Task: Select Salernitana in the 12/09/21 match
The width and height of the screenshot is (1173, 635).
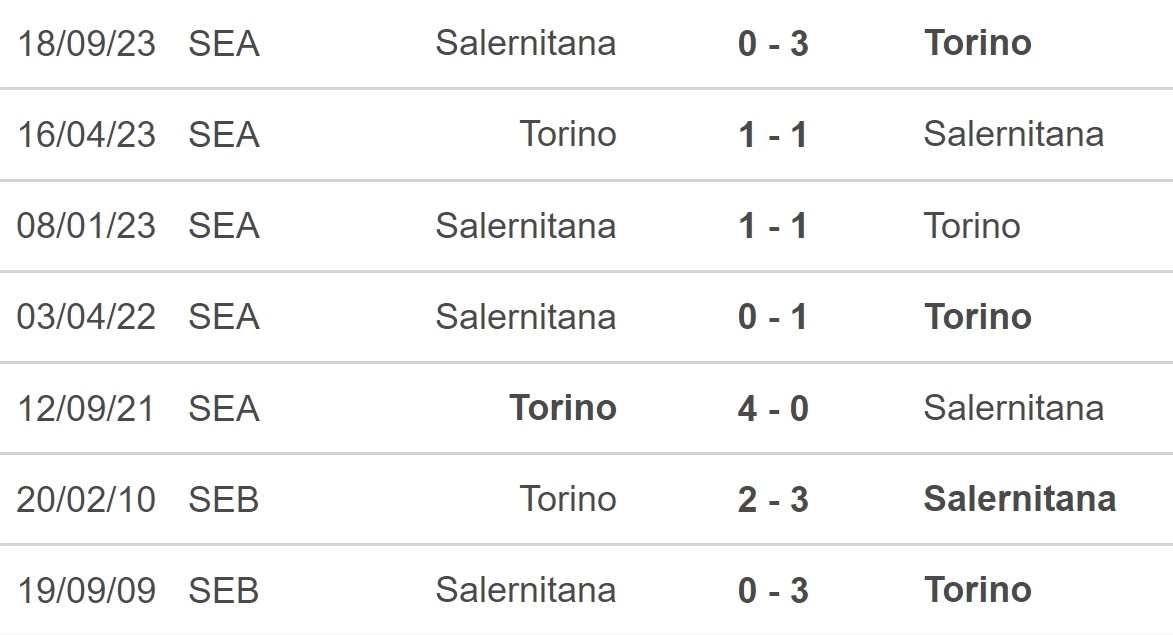Action: coord(1014,408)
